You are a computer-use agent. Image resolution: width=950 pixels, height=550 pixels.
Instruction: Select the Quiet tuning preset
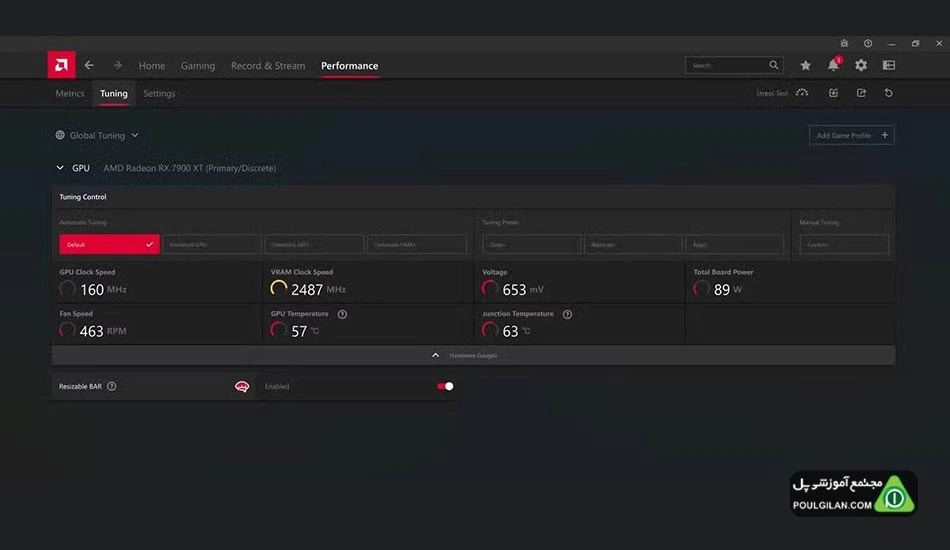[x=531, y=245]
